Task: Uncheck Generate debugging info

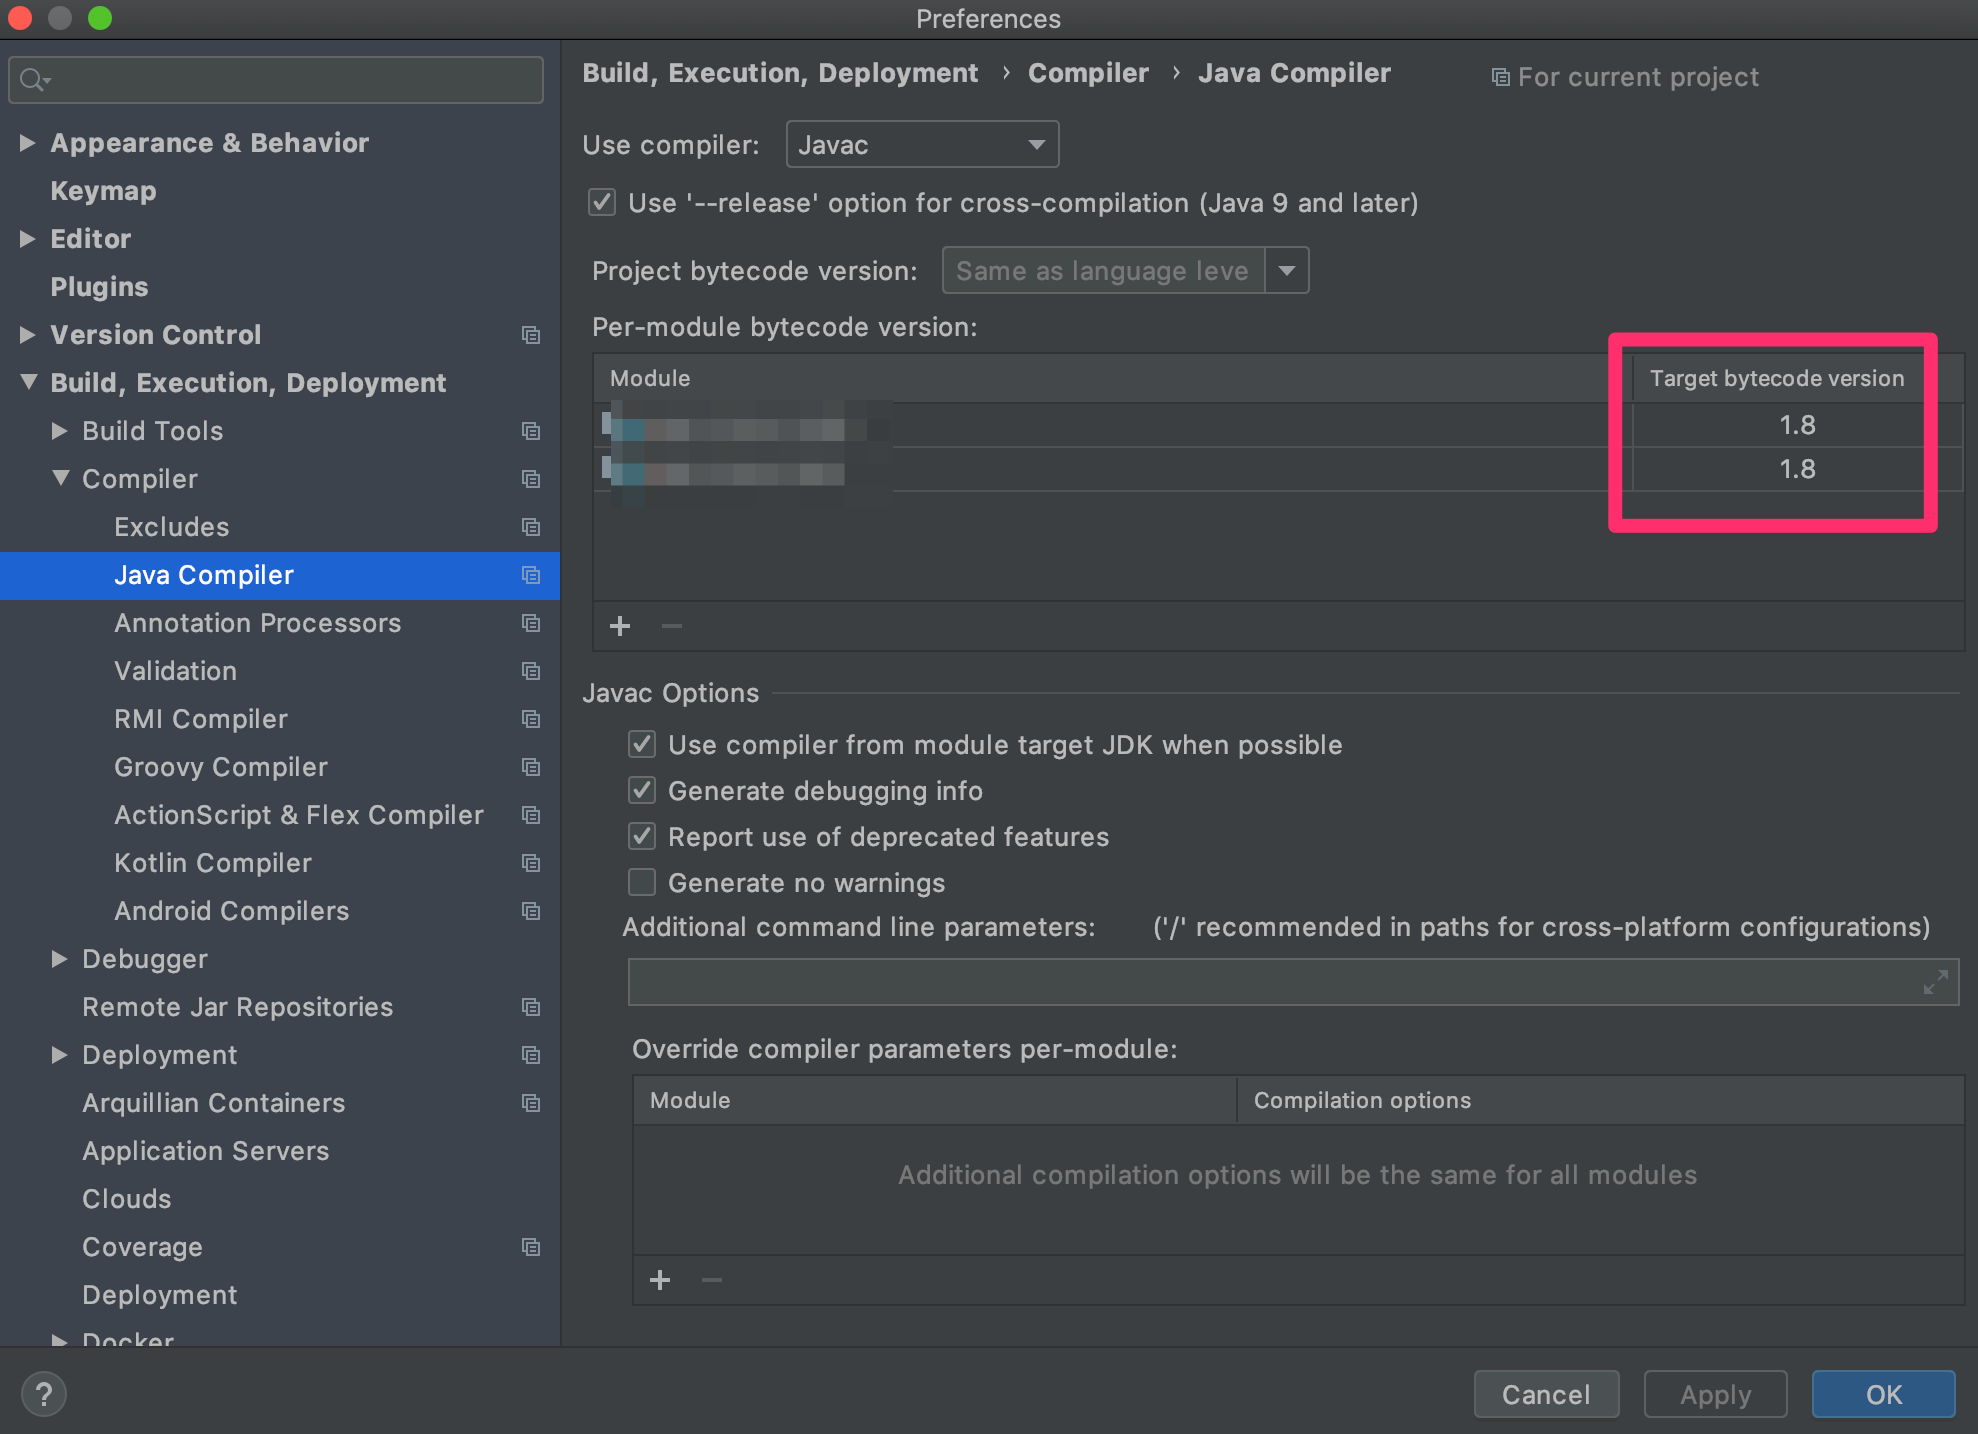Action: point(642,791)
